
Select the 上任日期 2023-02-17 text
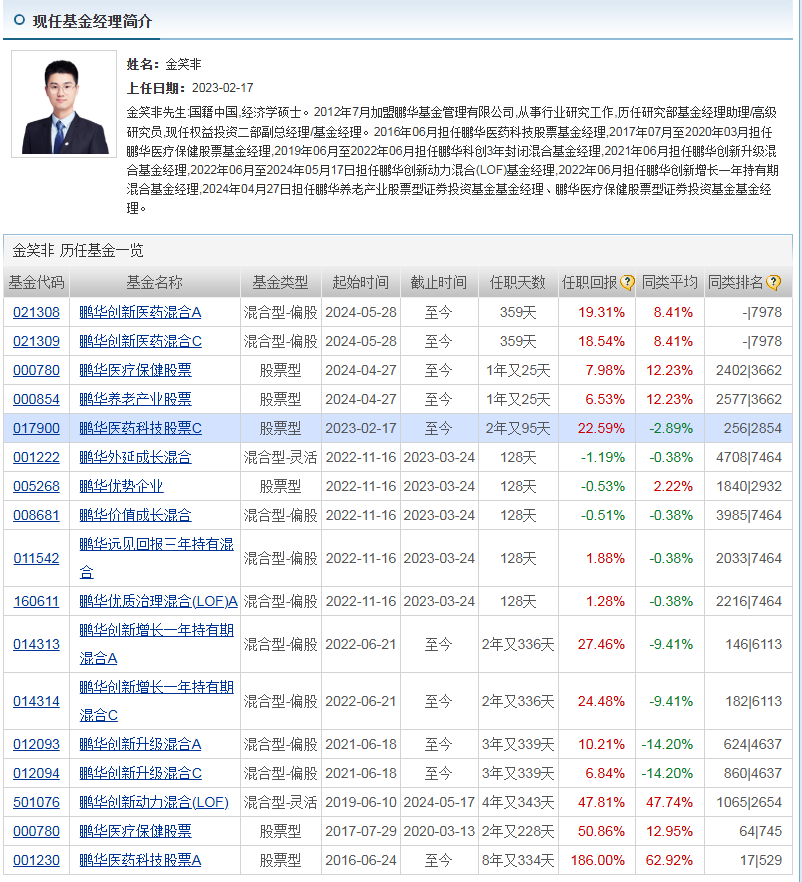[190, 88]
